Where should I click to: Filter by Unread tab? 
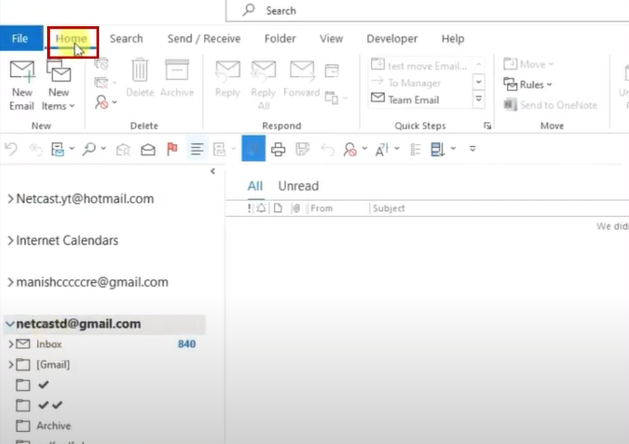[298, 186]
